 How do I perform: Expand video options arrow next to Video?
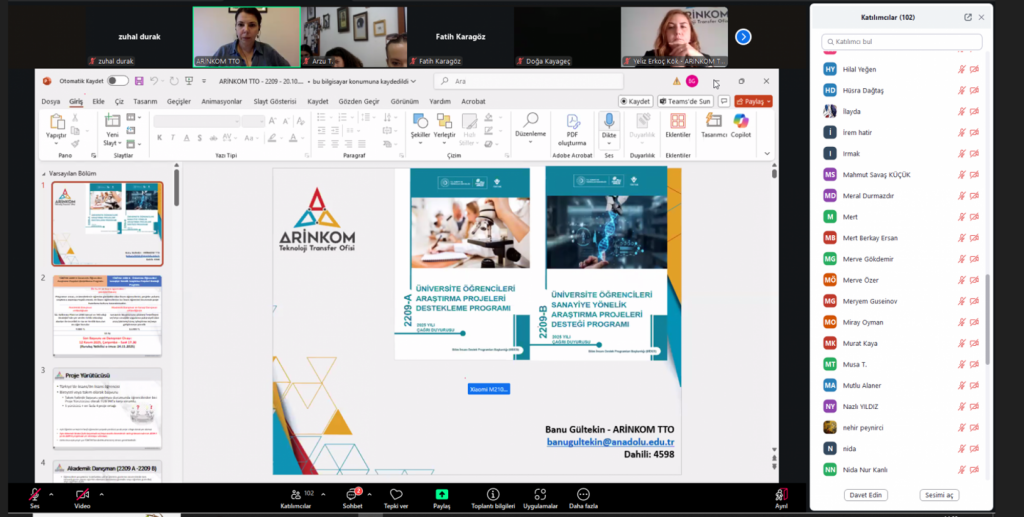click(x=100, y=491)
